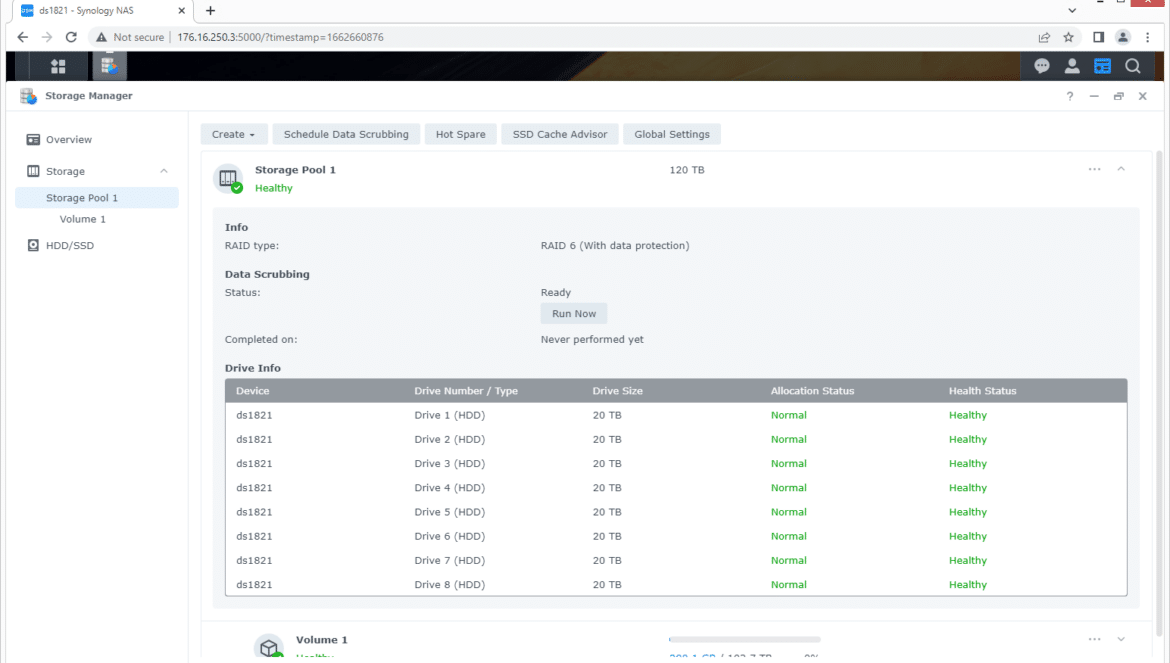Screen dimensions: 1170x663
Task: Click the Overview sidebar icon
Action: tap(33, 139)
